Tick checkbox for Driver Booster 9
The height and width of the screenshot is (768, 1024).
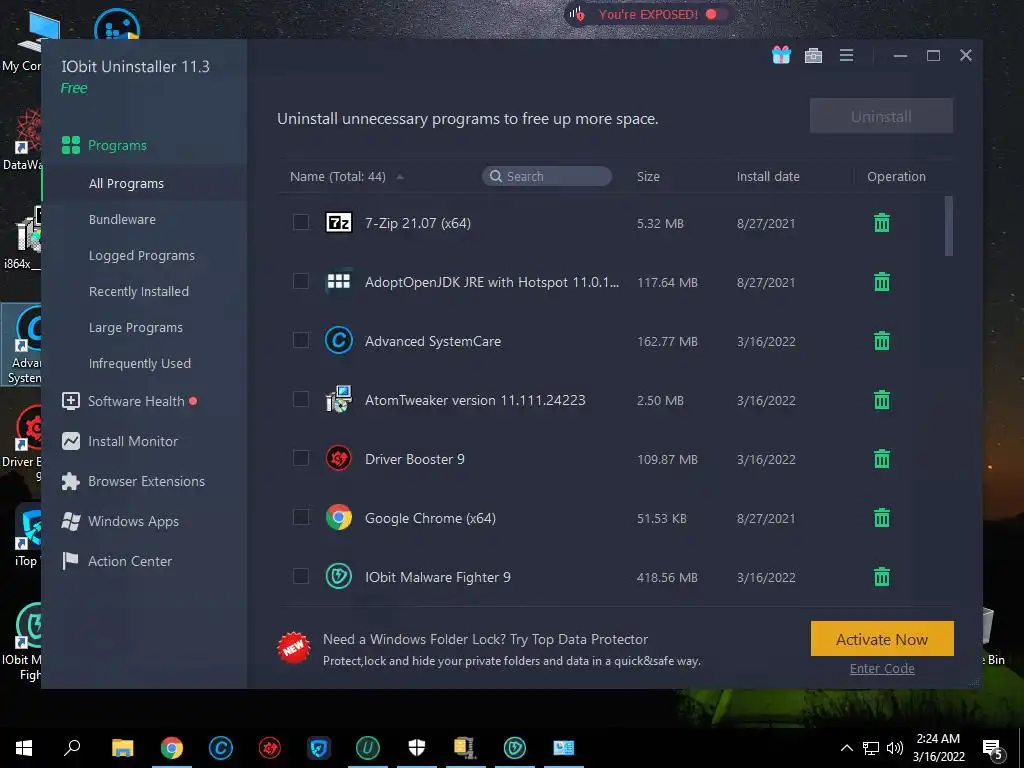pos(301,458)
